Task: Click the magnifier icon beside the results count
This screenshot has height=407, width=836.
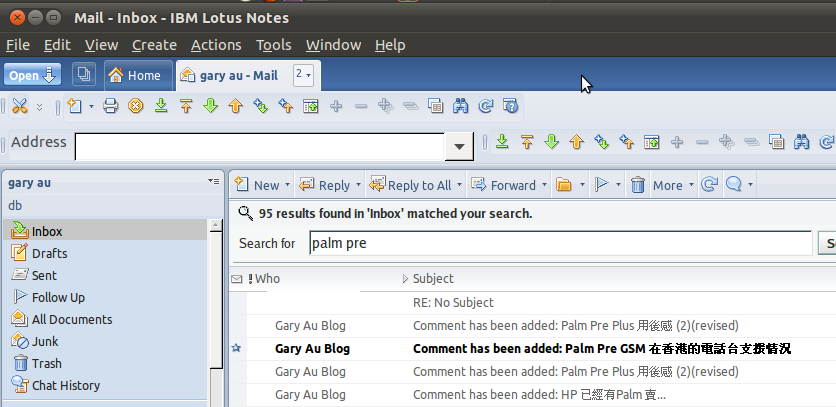Action: point(246,213)
